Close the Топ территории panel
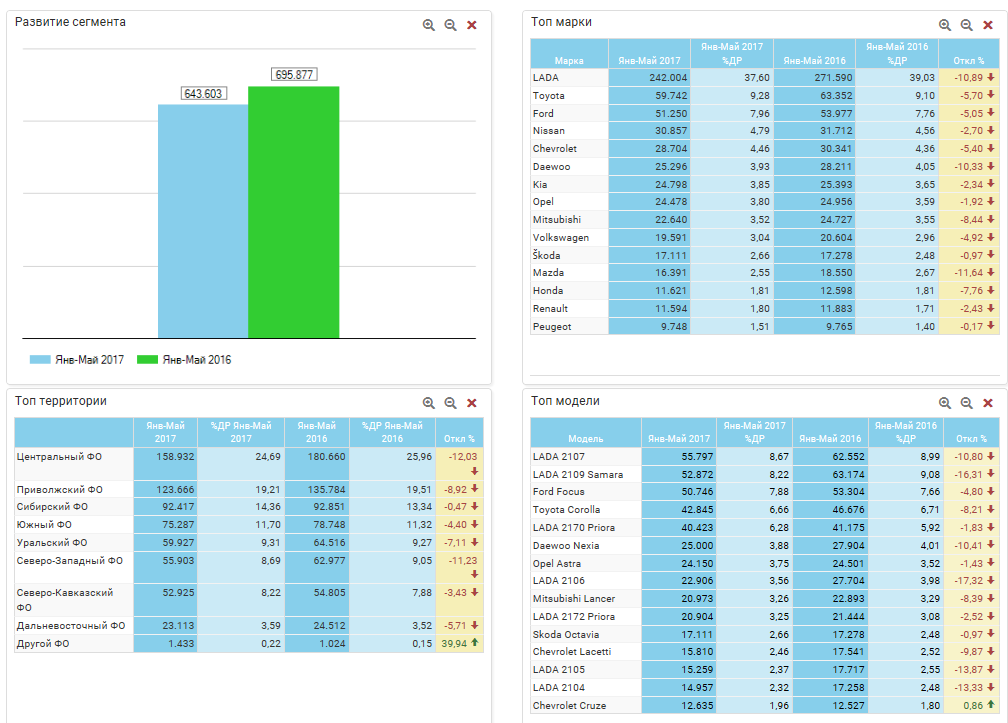 (x=472, y=403)
